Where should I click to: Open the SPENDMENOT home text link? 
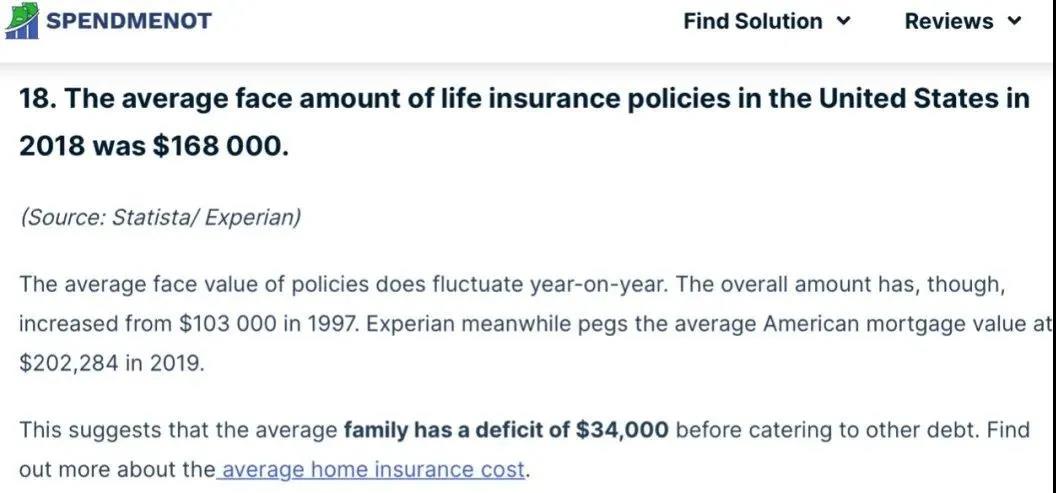[128, 21]
